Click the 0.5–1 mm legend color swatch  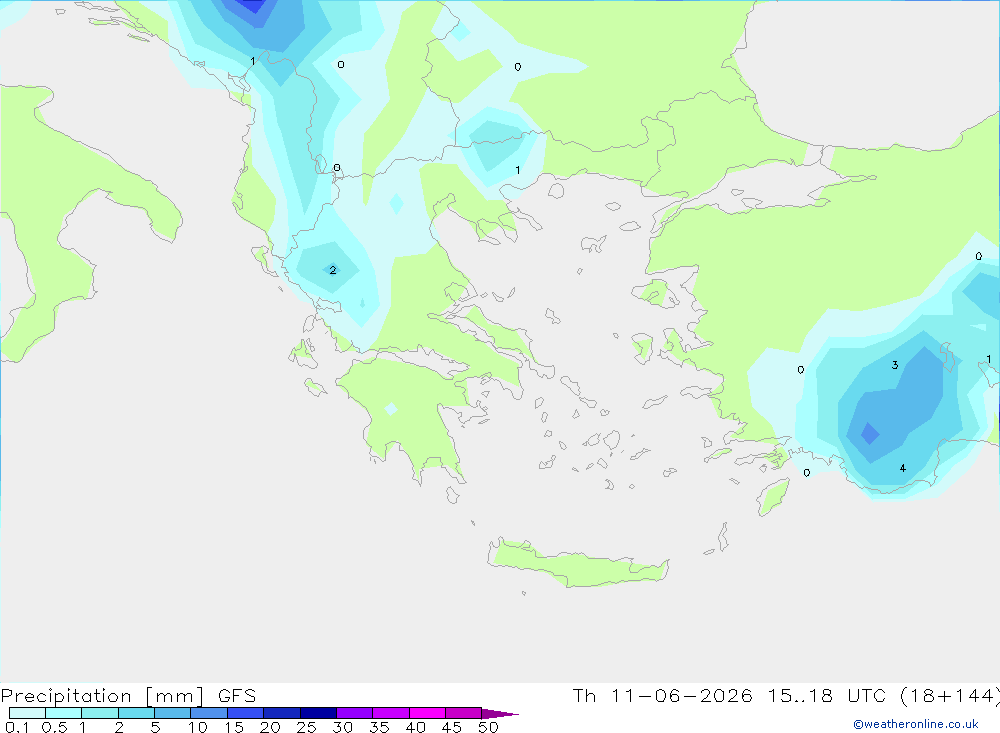[64, 713]
